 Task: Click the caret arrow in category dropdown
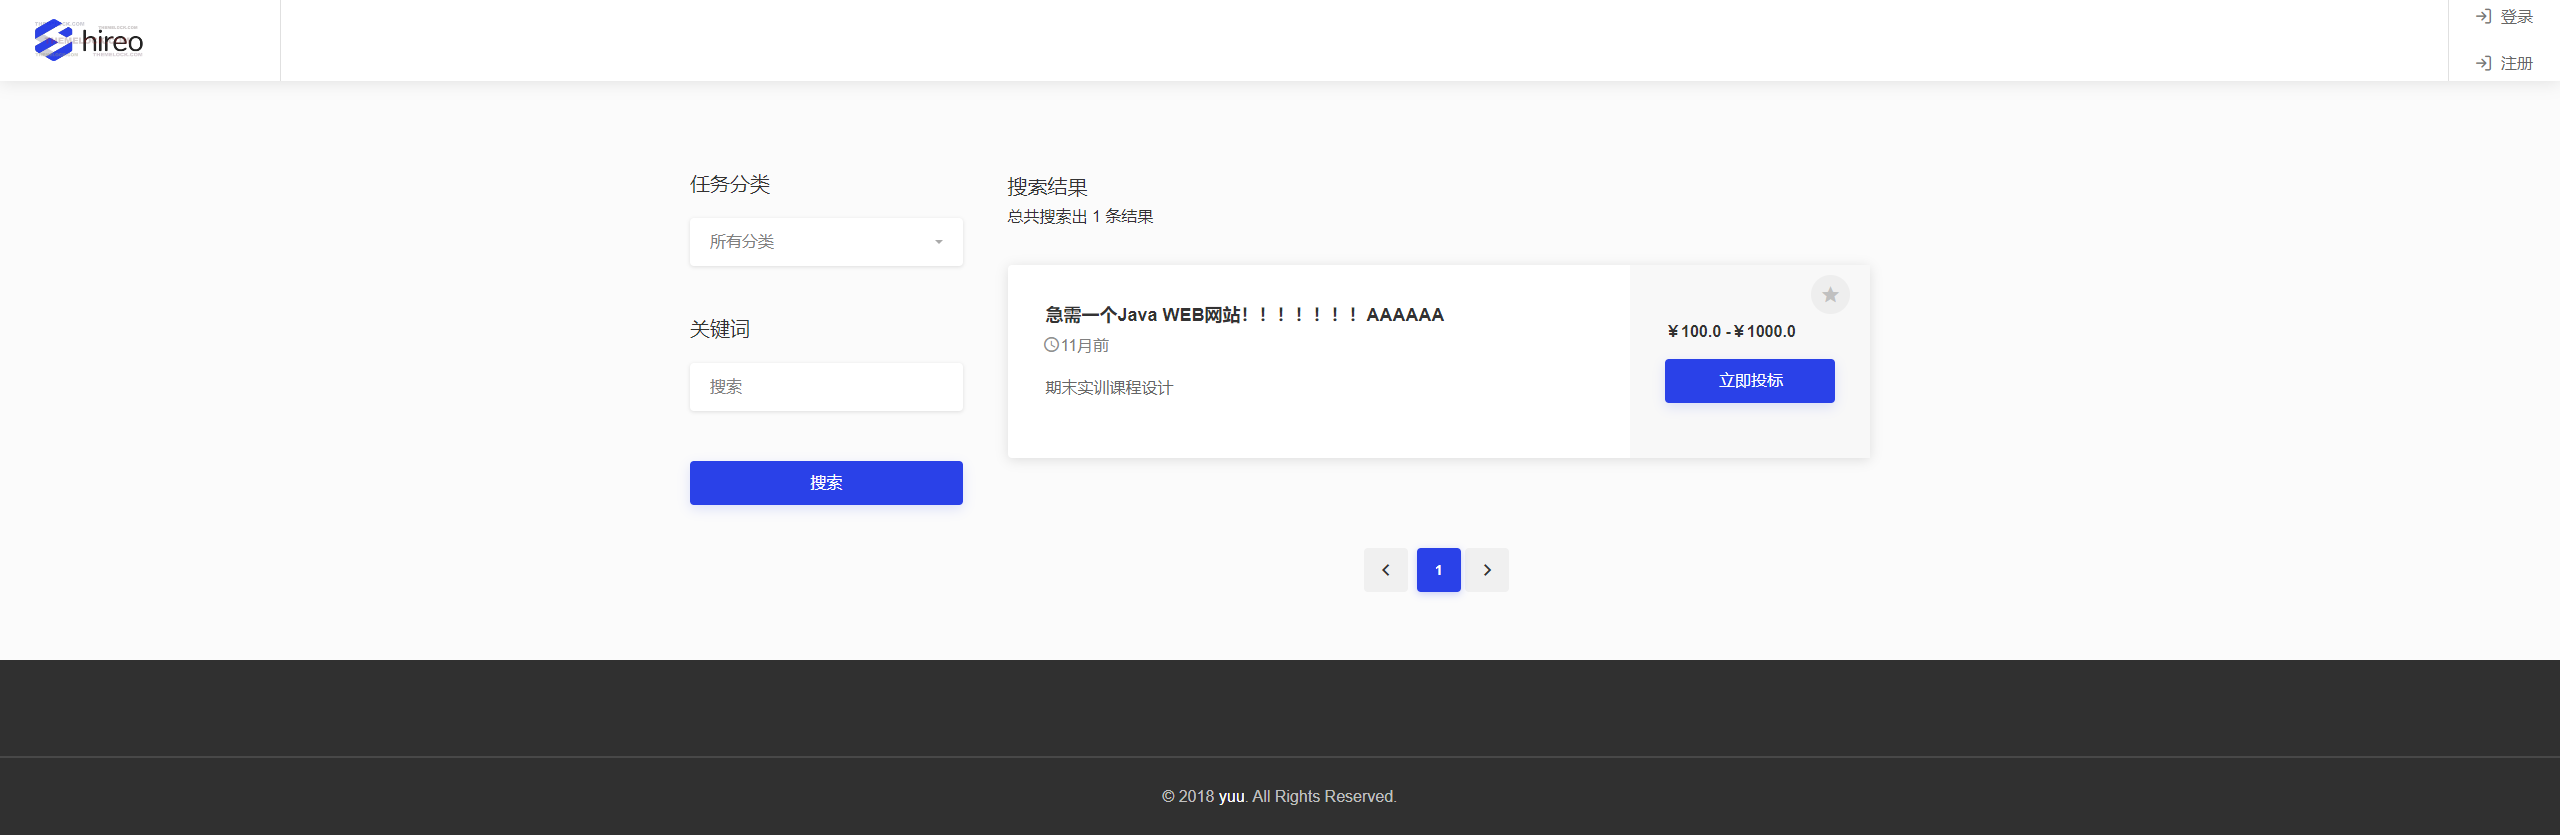coord(938,242)
